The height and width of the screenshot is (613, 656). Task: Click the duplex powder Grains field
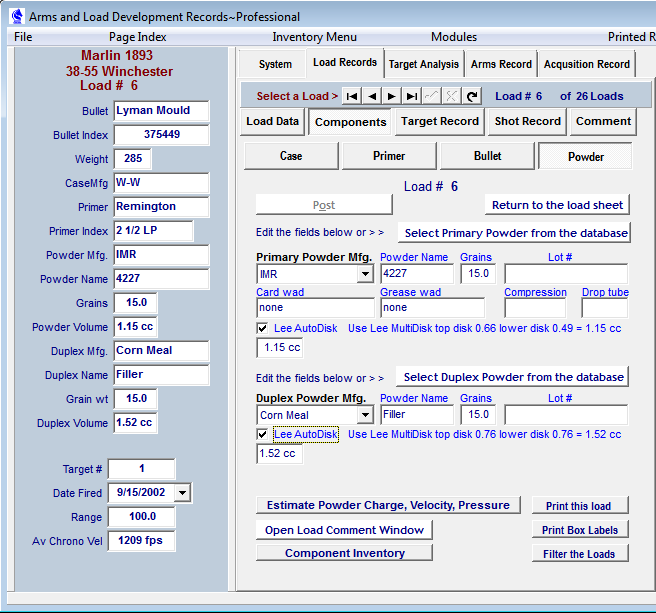(479, 415)
